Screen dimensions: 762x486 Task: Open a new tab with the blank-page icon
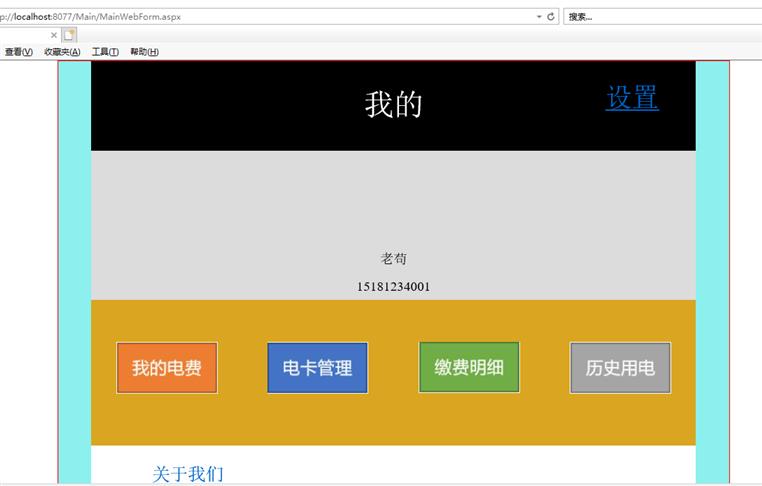click(69, 35)
